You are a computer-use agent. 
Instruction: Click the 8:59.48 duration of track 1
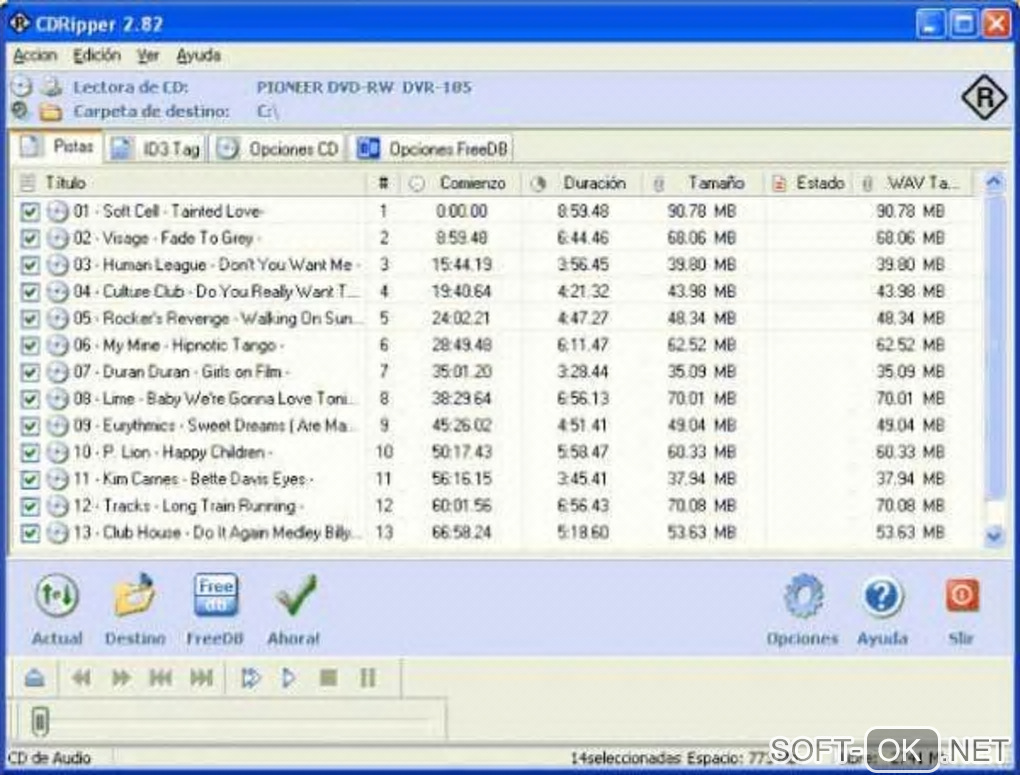click(x=583, y=211)
